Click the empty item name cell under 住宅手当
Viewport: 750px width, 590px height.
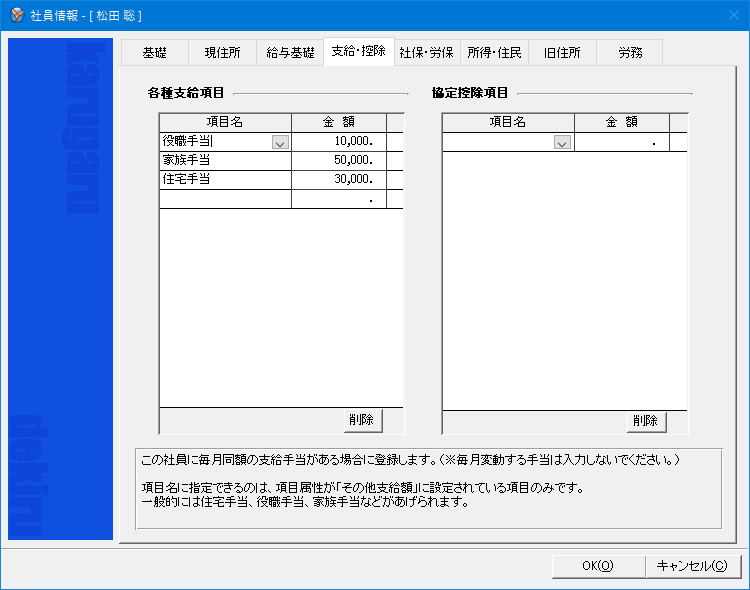(x=225, y=199)
